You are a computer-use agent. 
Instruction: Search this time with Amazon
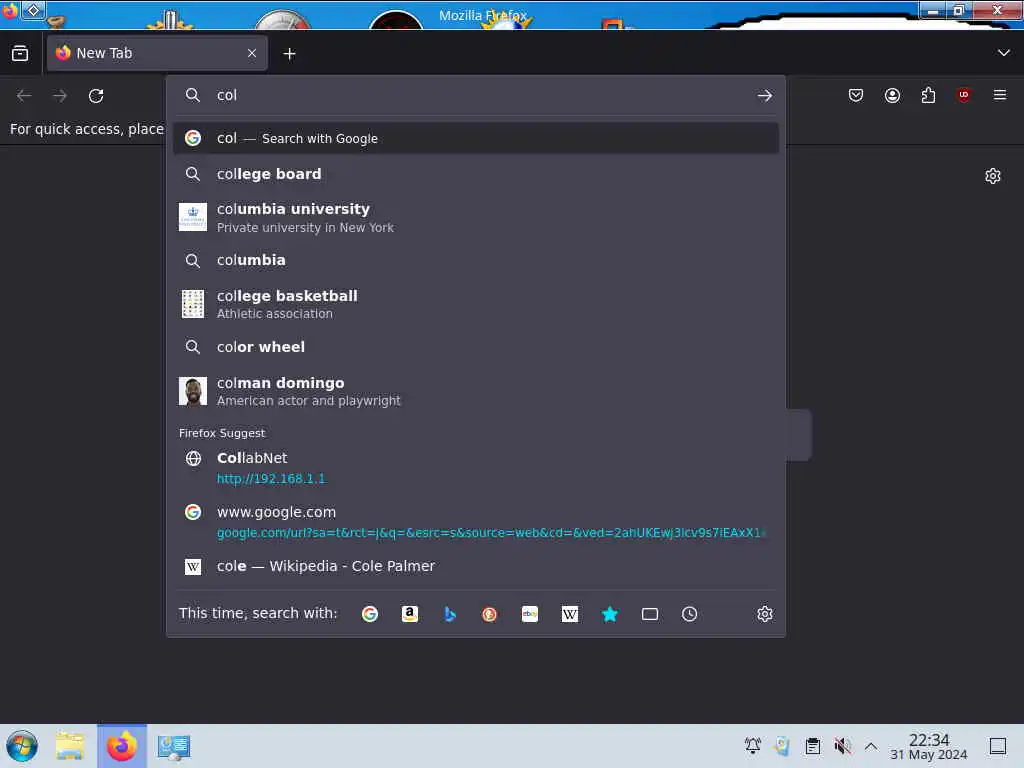click(409, 614)
